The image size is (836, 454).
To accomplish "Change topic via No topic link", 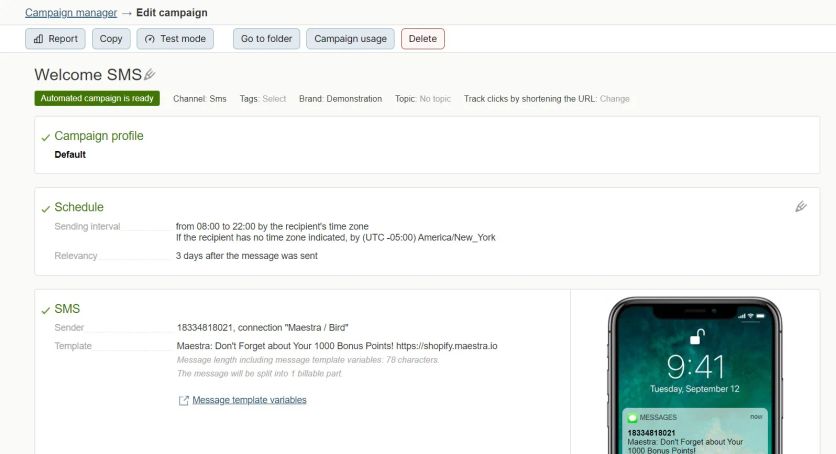I will click(435, 99).
